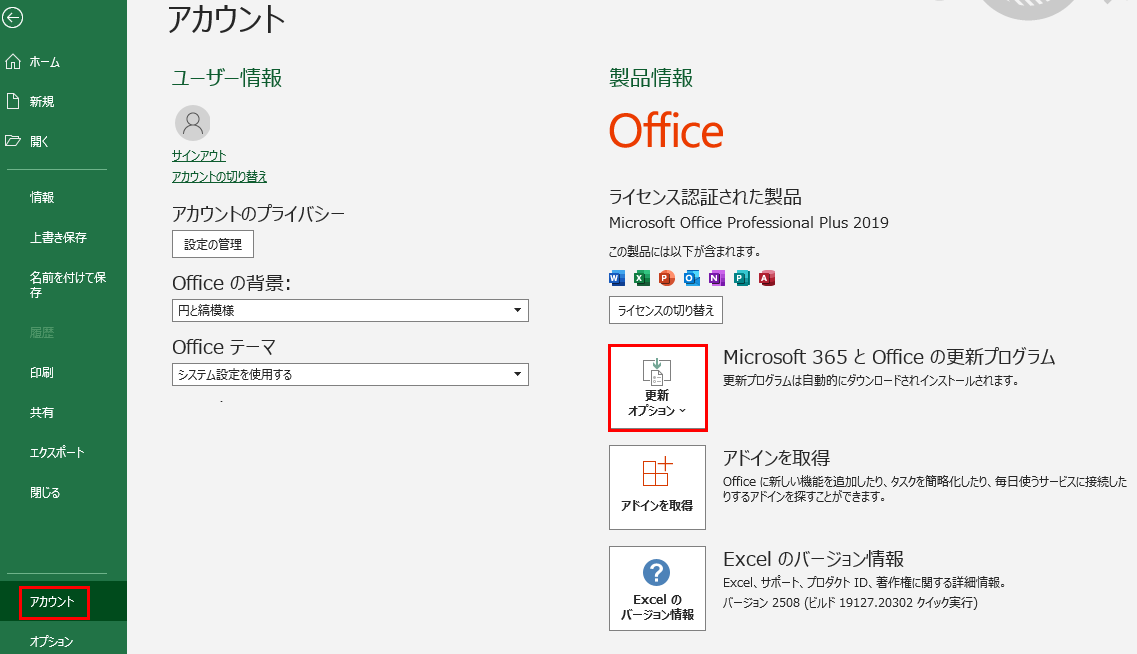Click the Publisher product icon
The height and width of the screenshot is (654, 1137).
742,278
